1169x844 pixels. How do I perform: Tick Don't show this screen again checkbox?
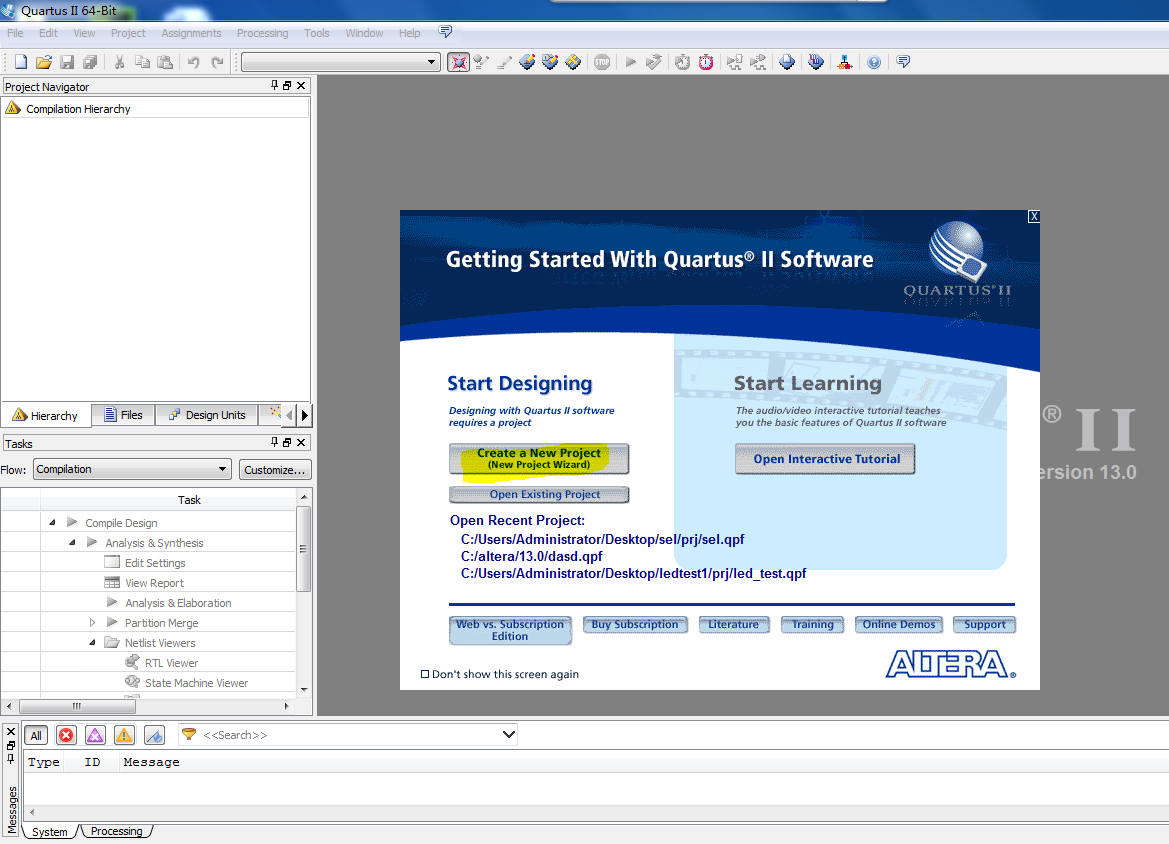[425, 674]
